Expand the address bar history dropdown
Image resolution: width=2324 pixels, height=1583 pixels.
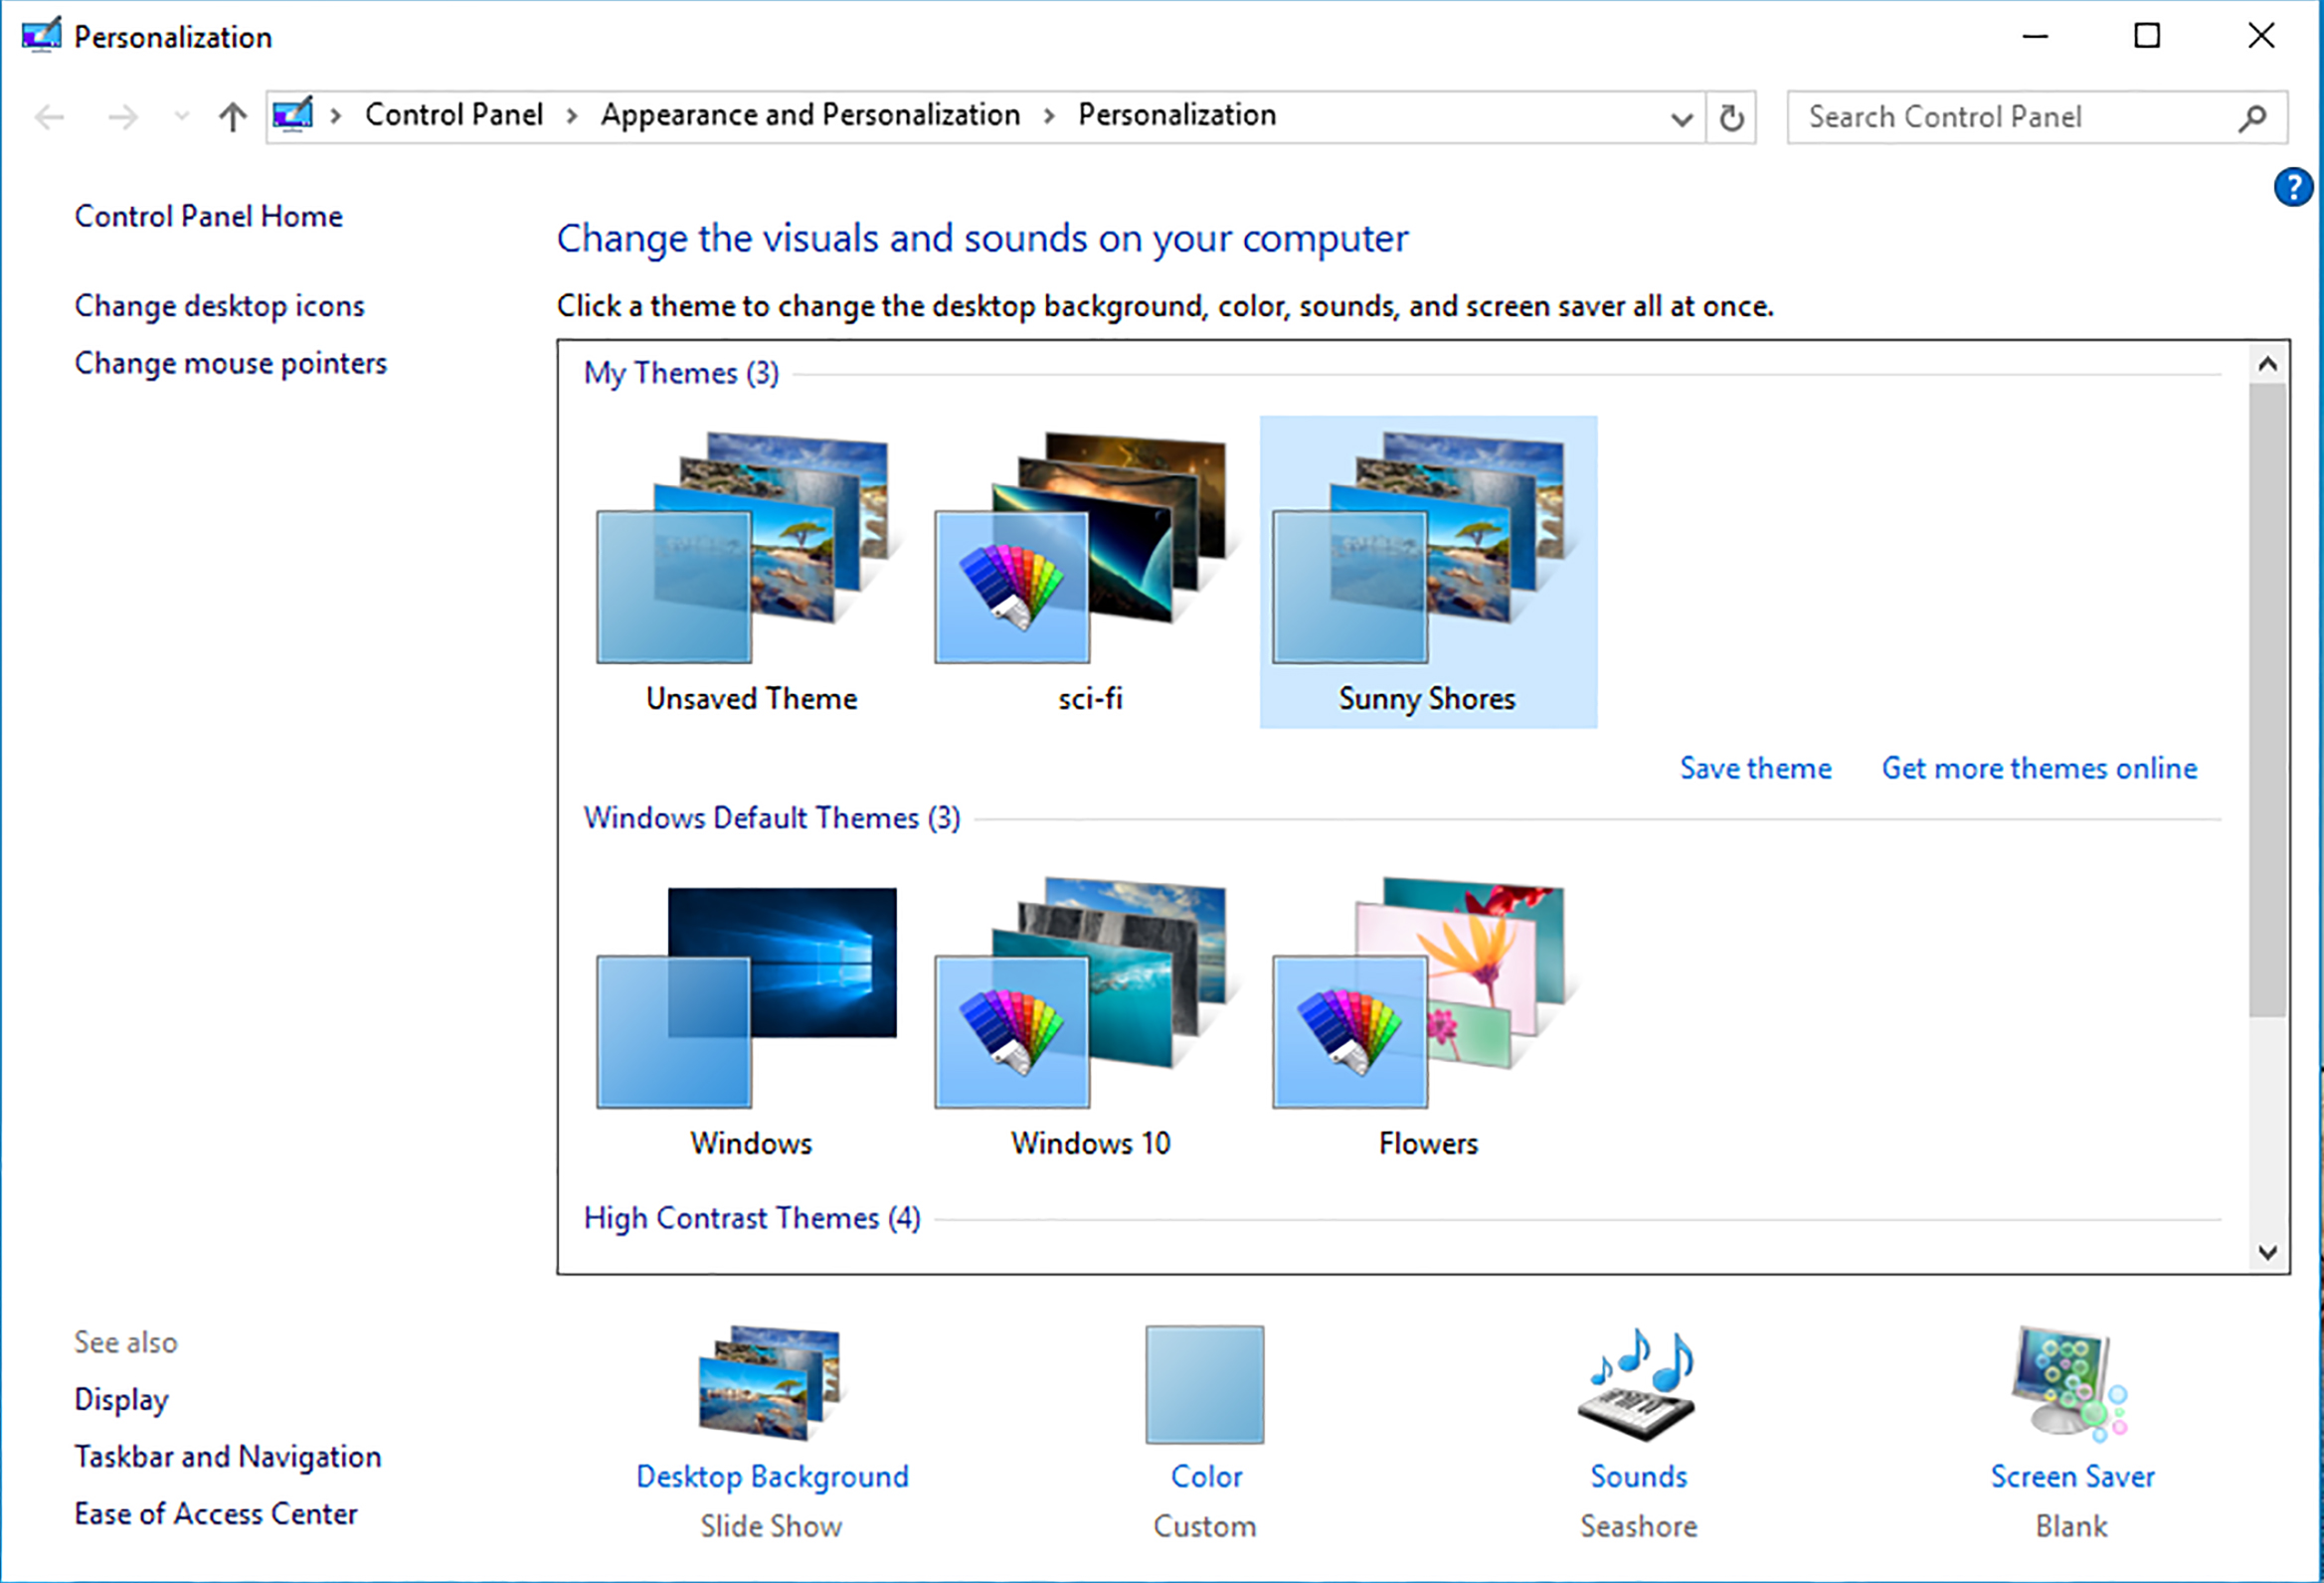pos(1682,119)
